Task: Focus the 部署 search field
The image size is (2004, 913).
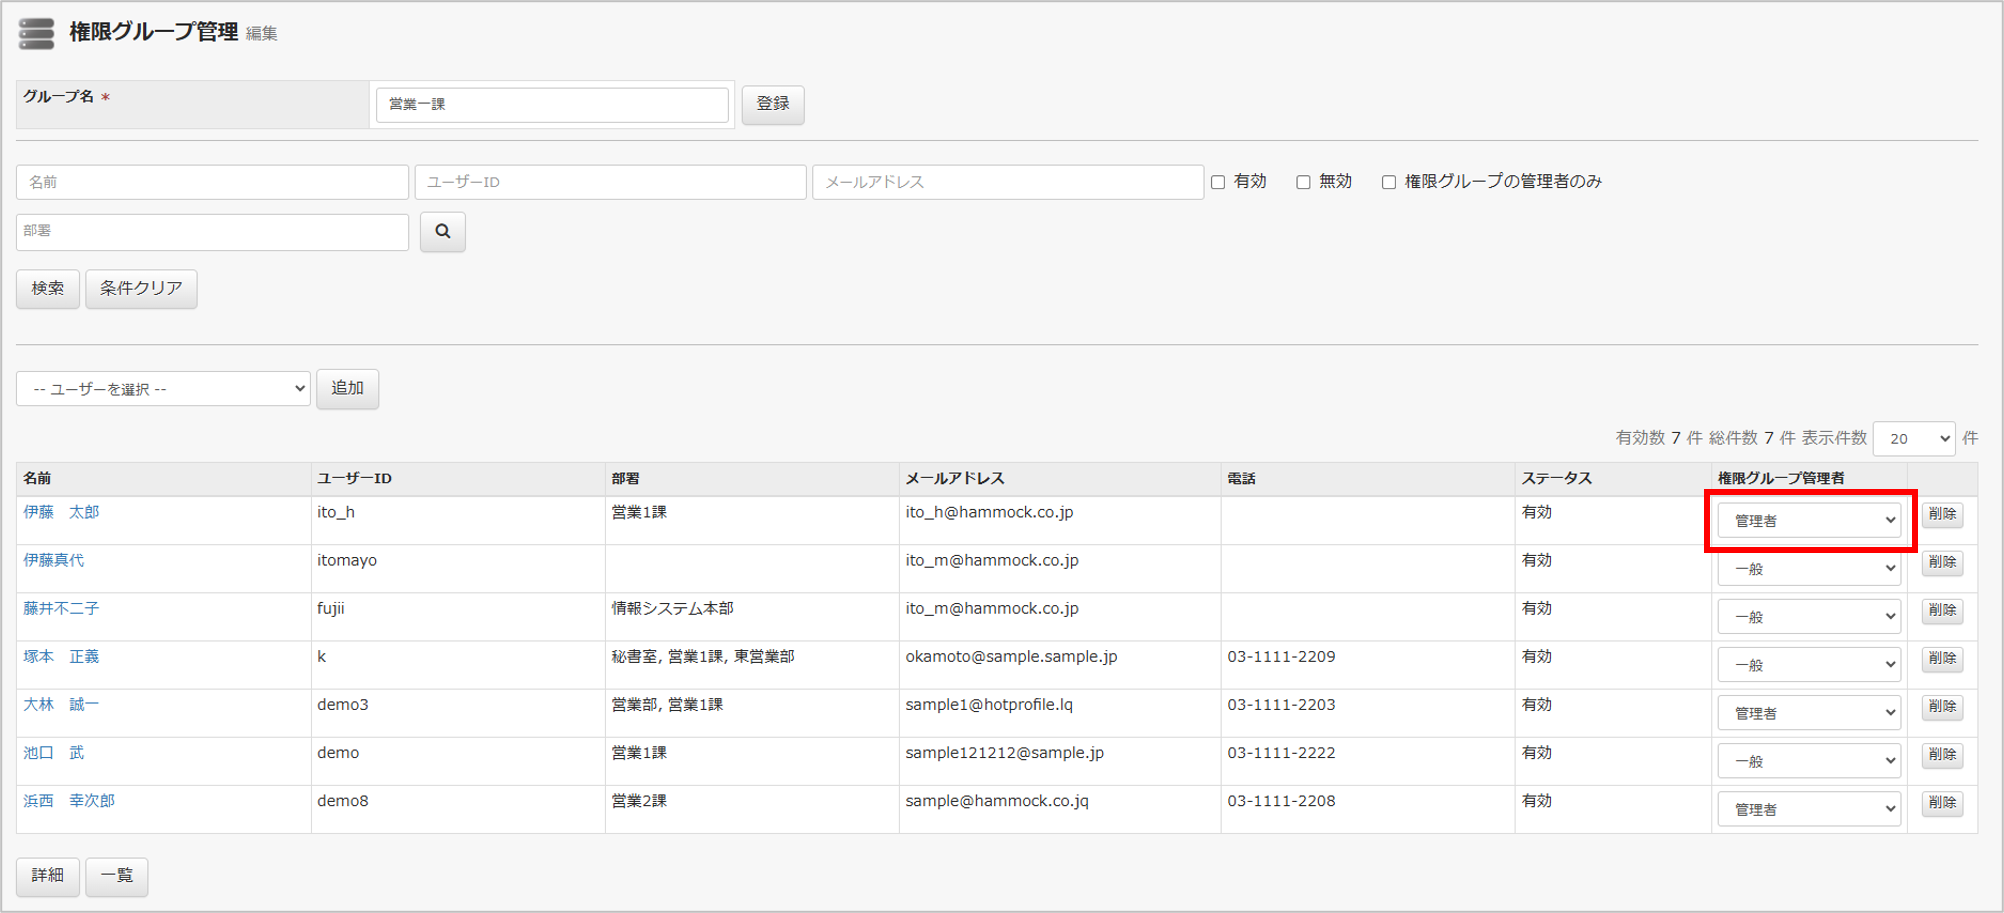Action: (x=212, y=231)
